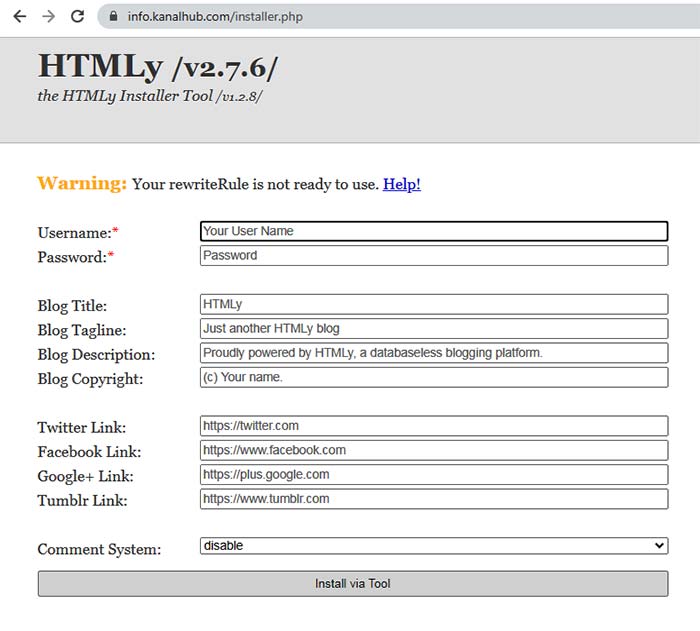Click the Google+ Link: label

point(85,476)
